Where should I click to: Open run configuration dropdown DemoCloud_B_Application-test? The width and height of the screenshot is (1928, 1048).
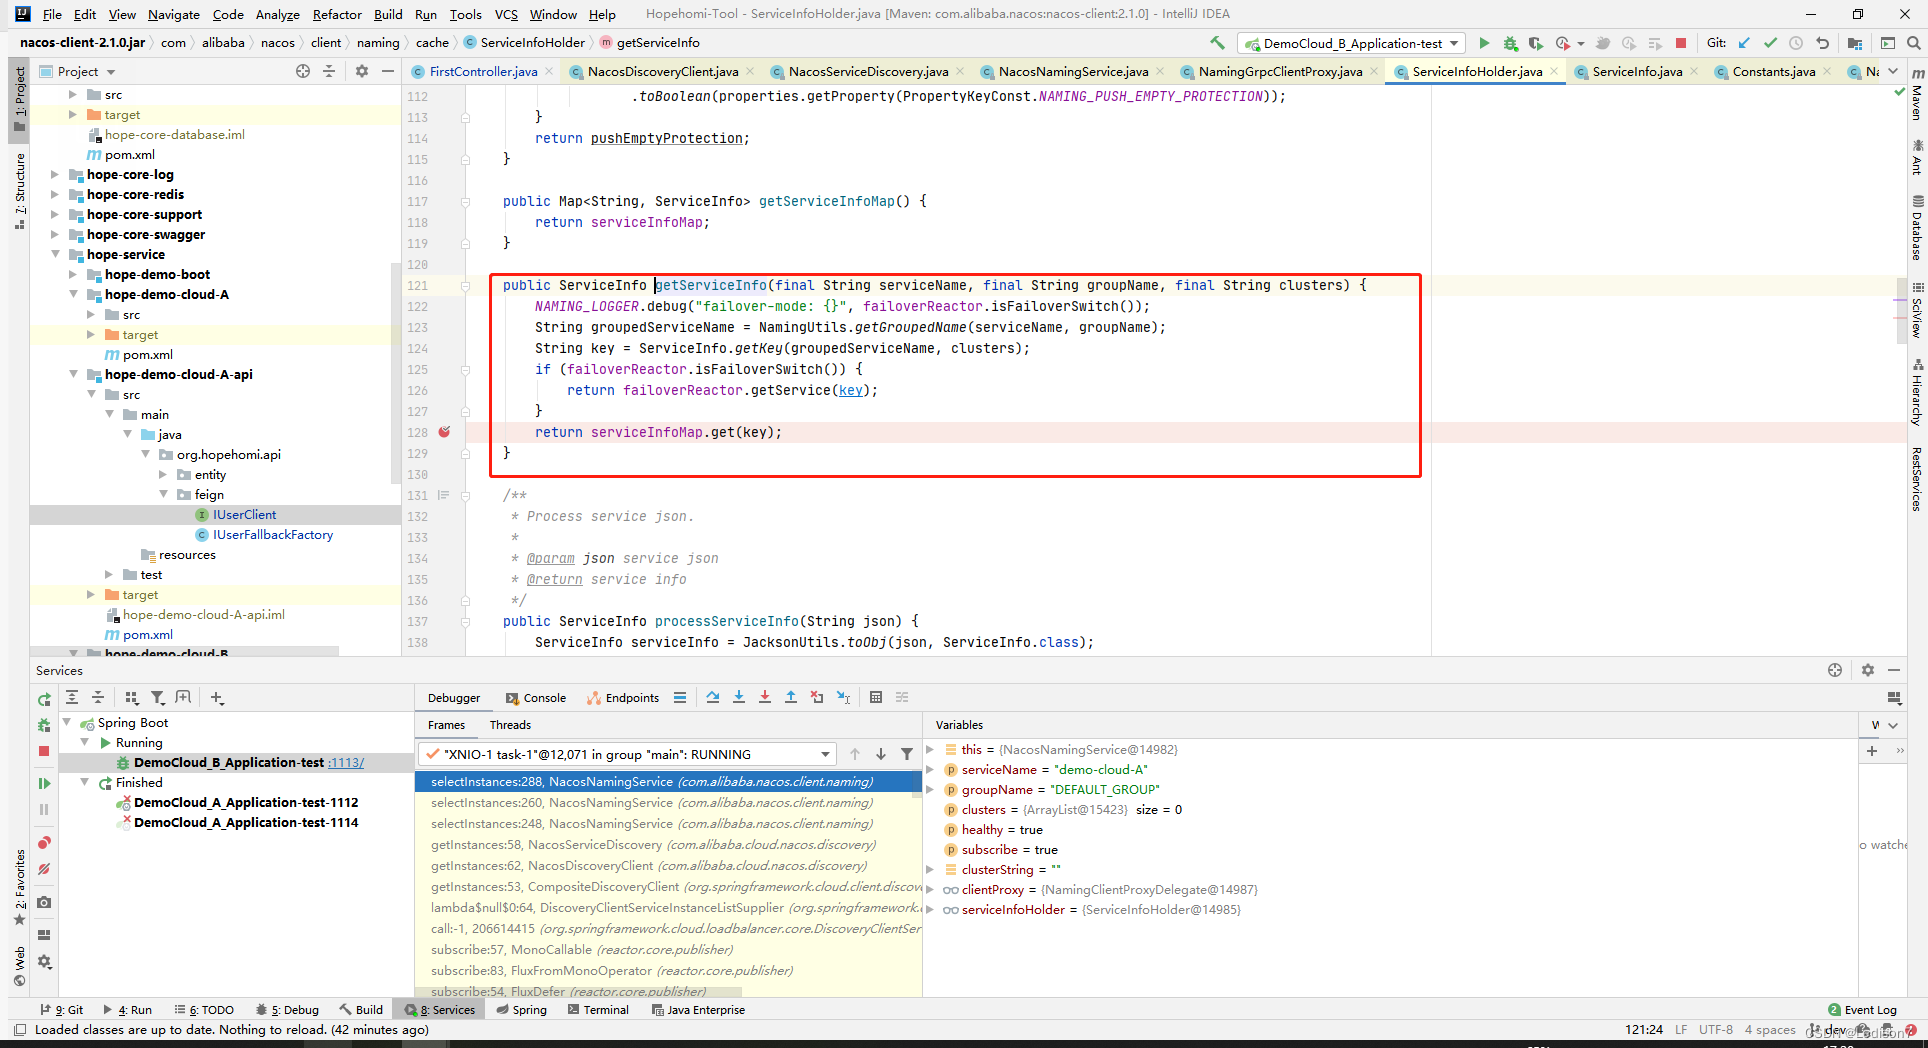(1351, 43)
